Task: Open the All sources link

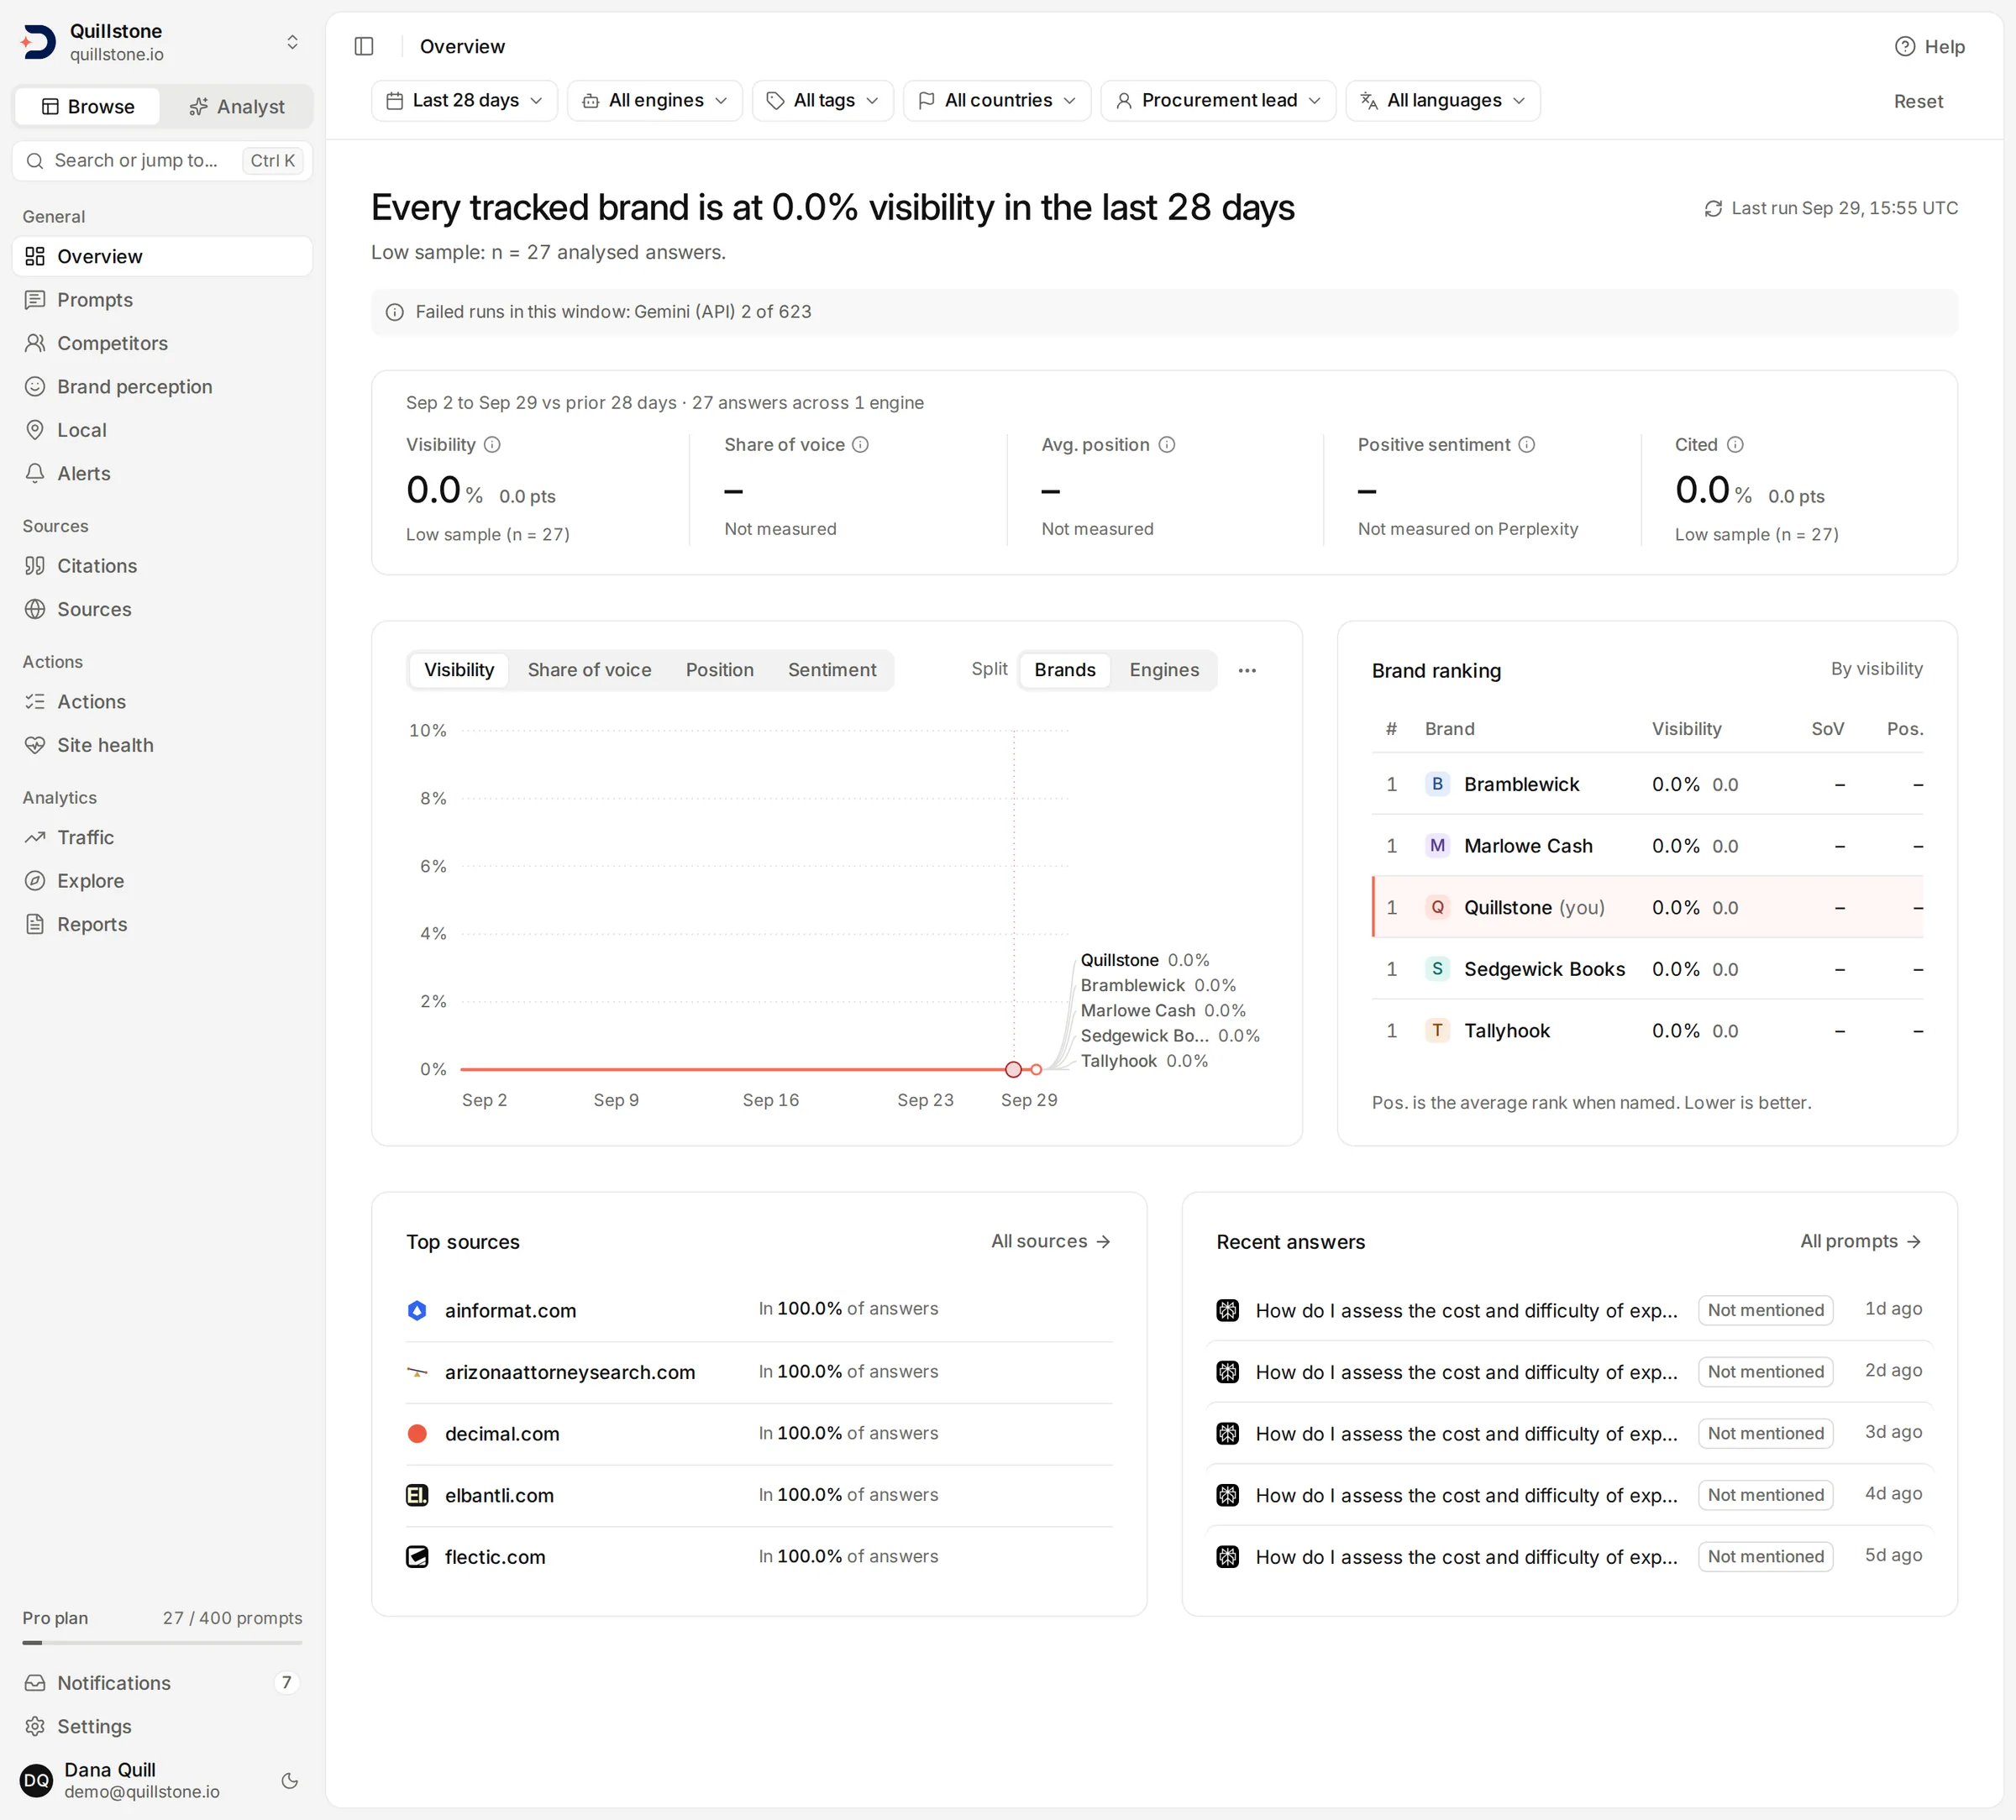Action: (x=1051, y=1241)
